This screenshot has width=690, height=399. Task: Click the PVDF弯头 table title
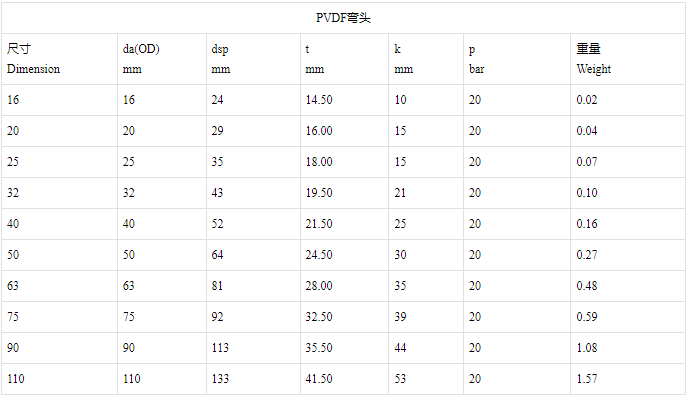pyautogui.click(x=343, y=18)
